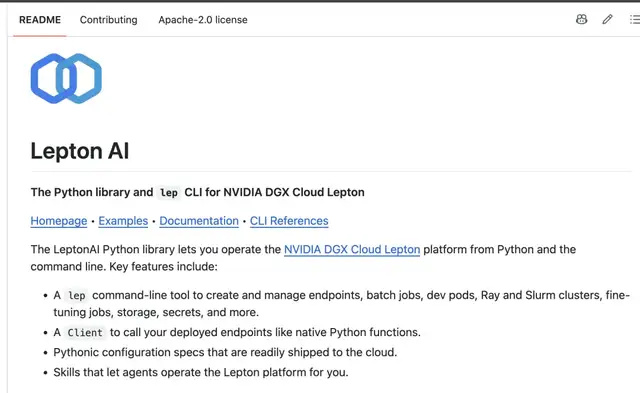Click the lep code in first bullet
The height and width of the screenshot is (393, 640).
[x=77, y=295]
